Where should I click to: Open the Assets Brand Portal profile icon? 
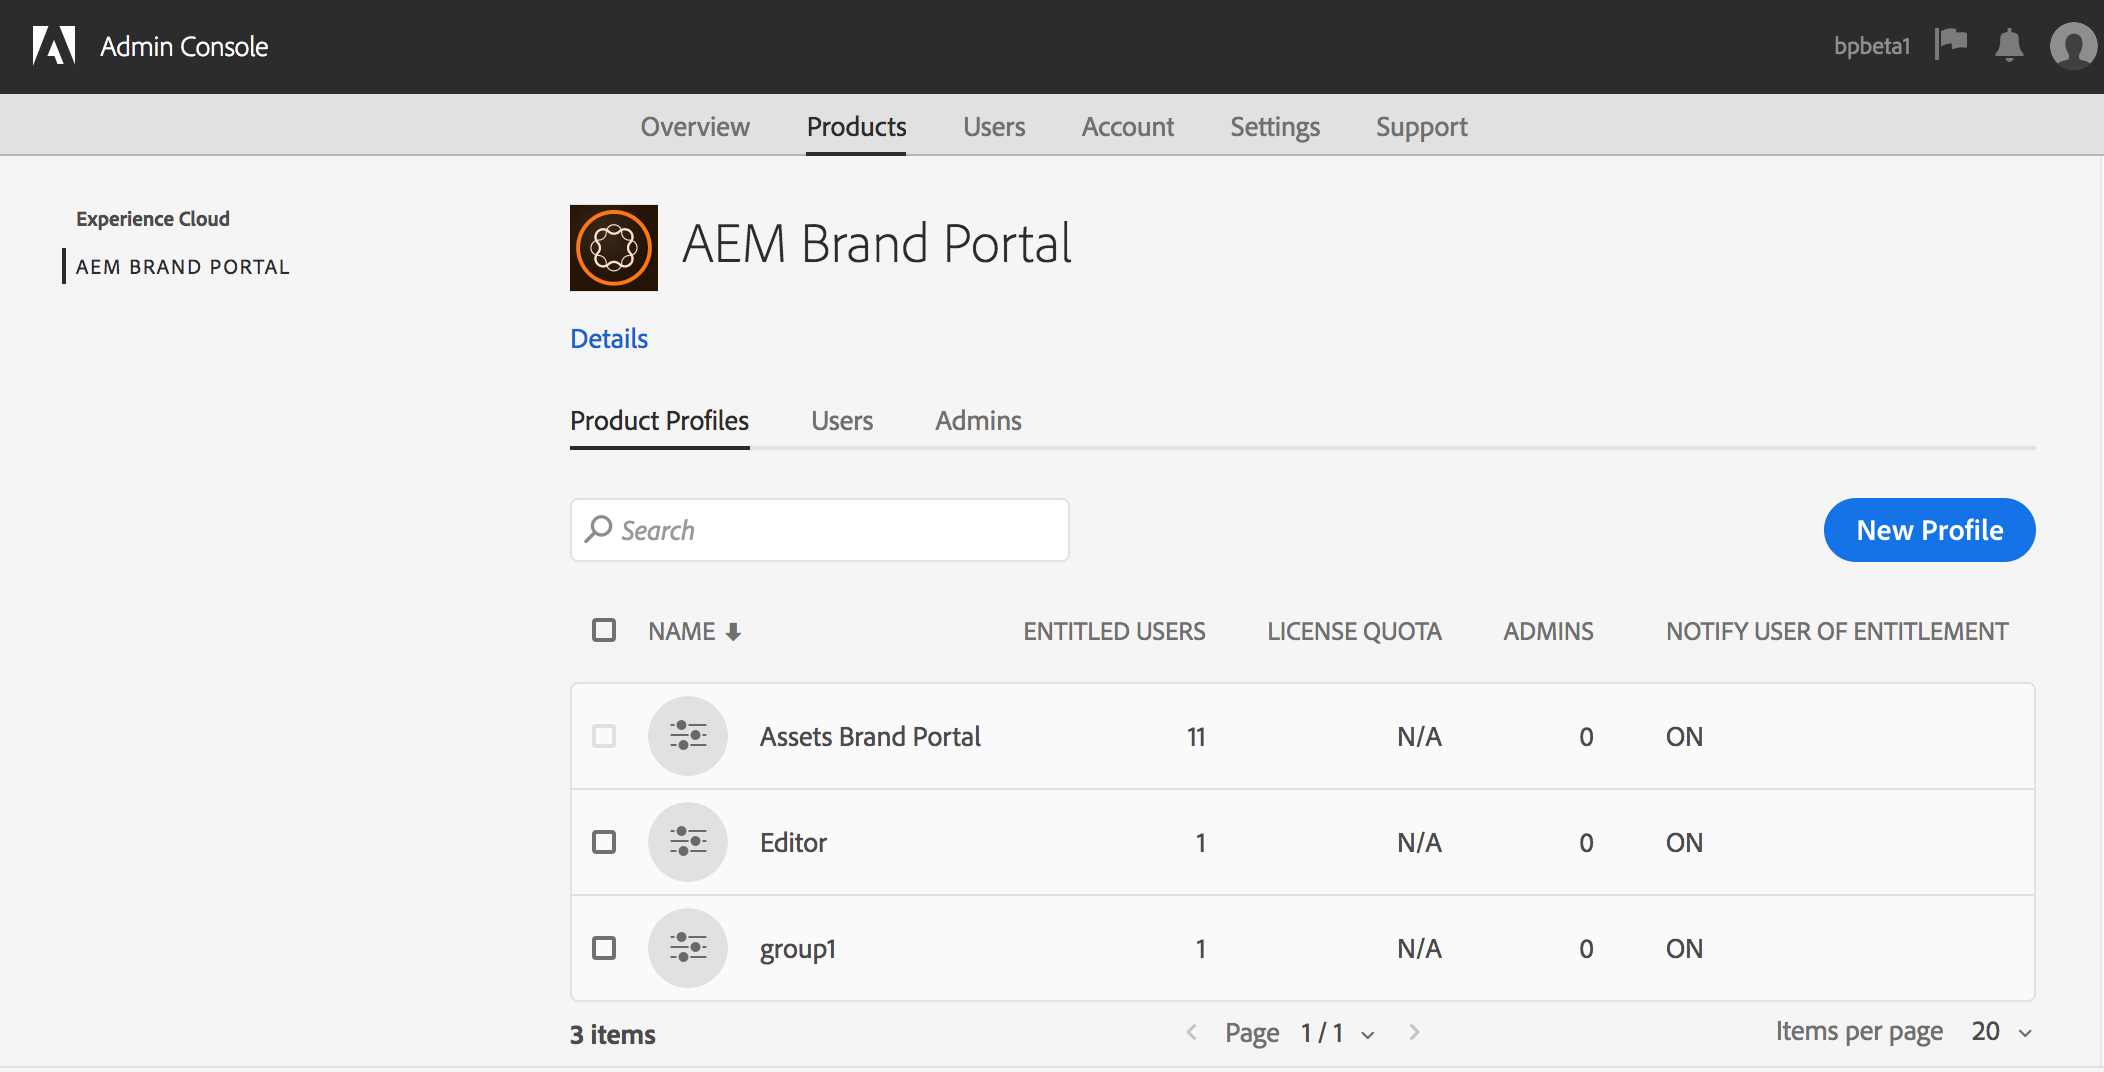click(688, 736)
